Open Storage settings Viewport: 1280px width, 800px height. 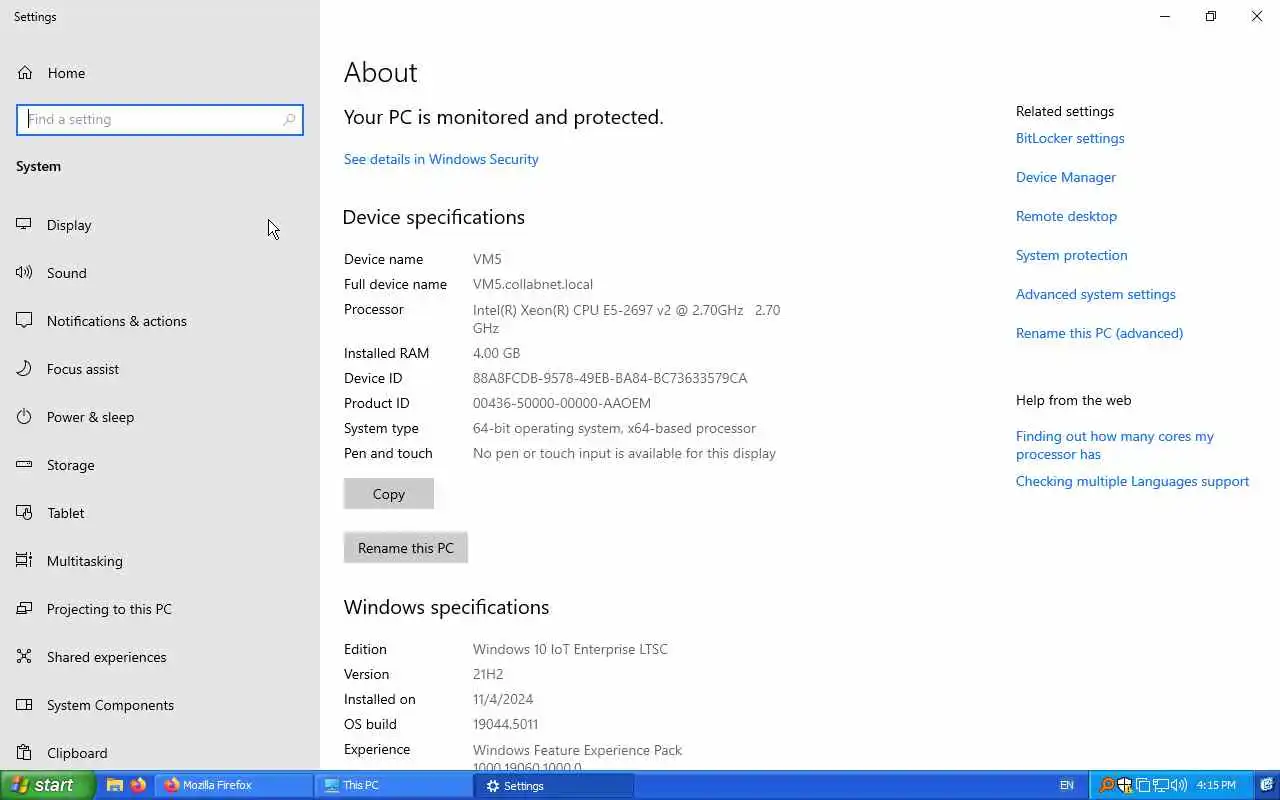[159, 465]
